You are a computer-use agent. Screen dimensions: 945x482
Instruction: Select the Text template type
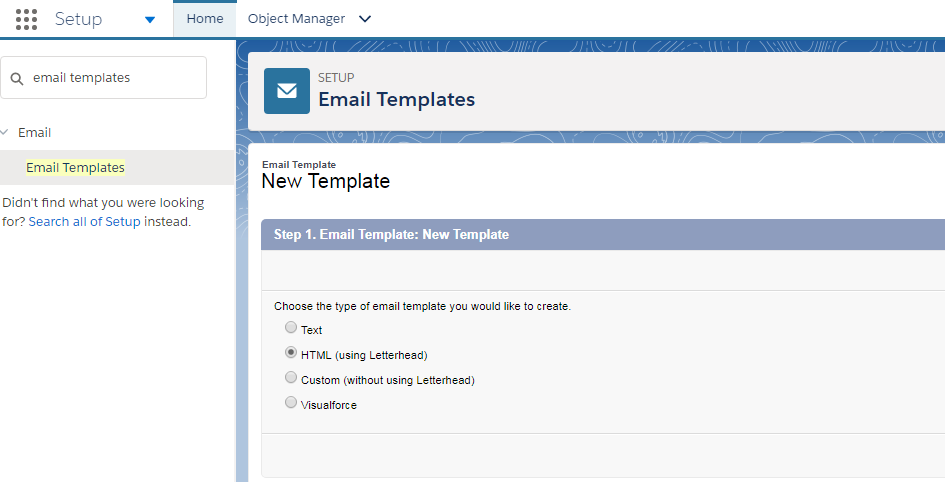tap(290, 327)
